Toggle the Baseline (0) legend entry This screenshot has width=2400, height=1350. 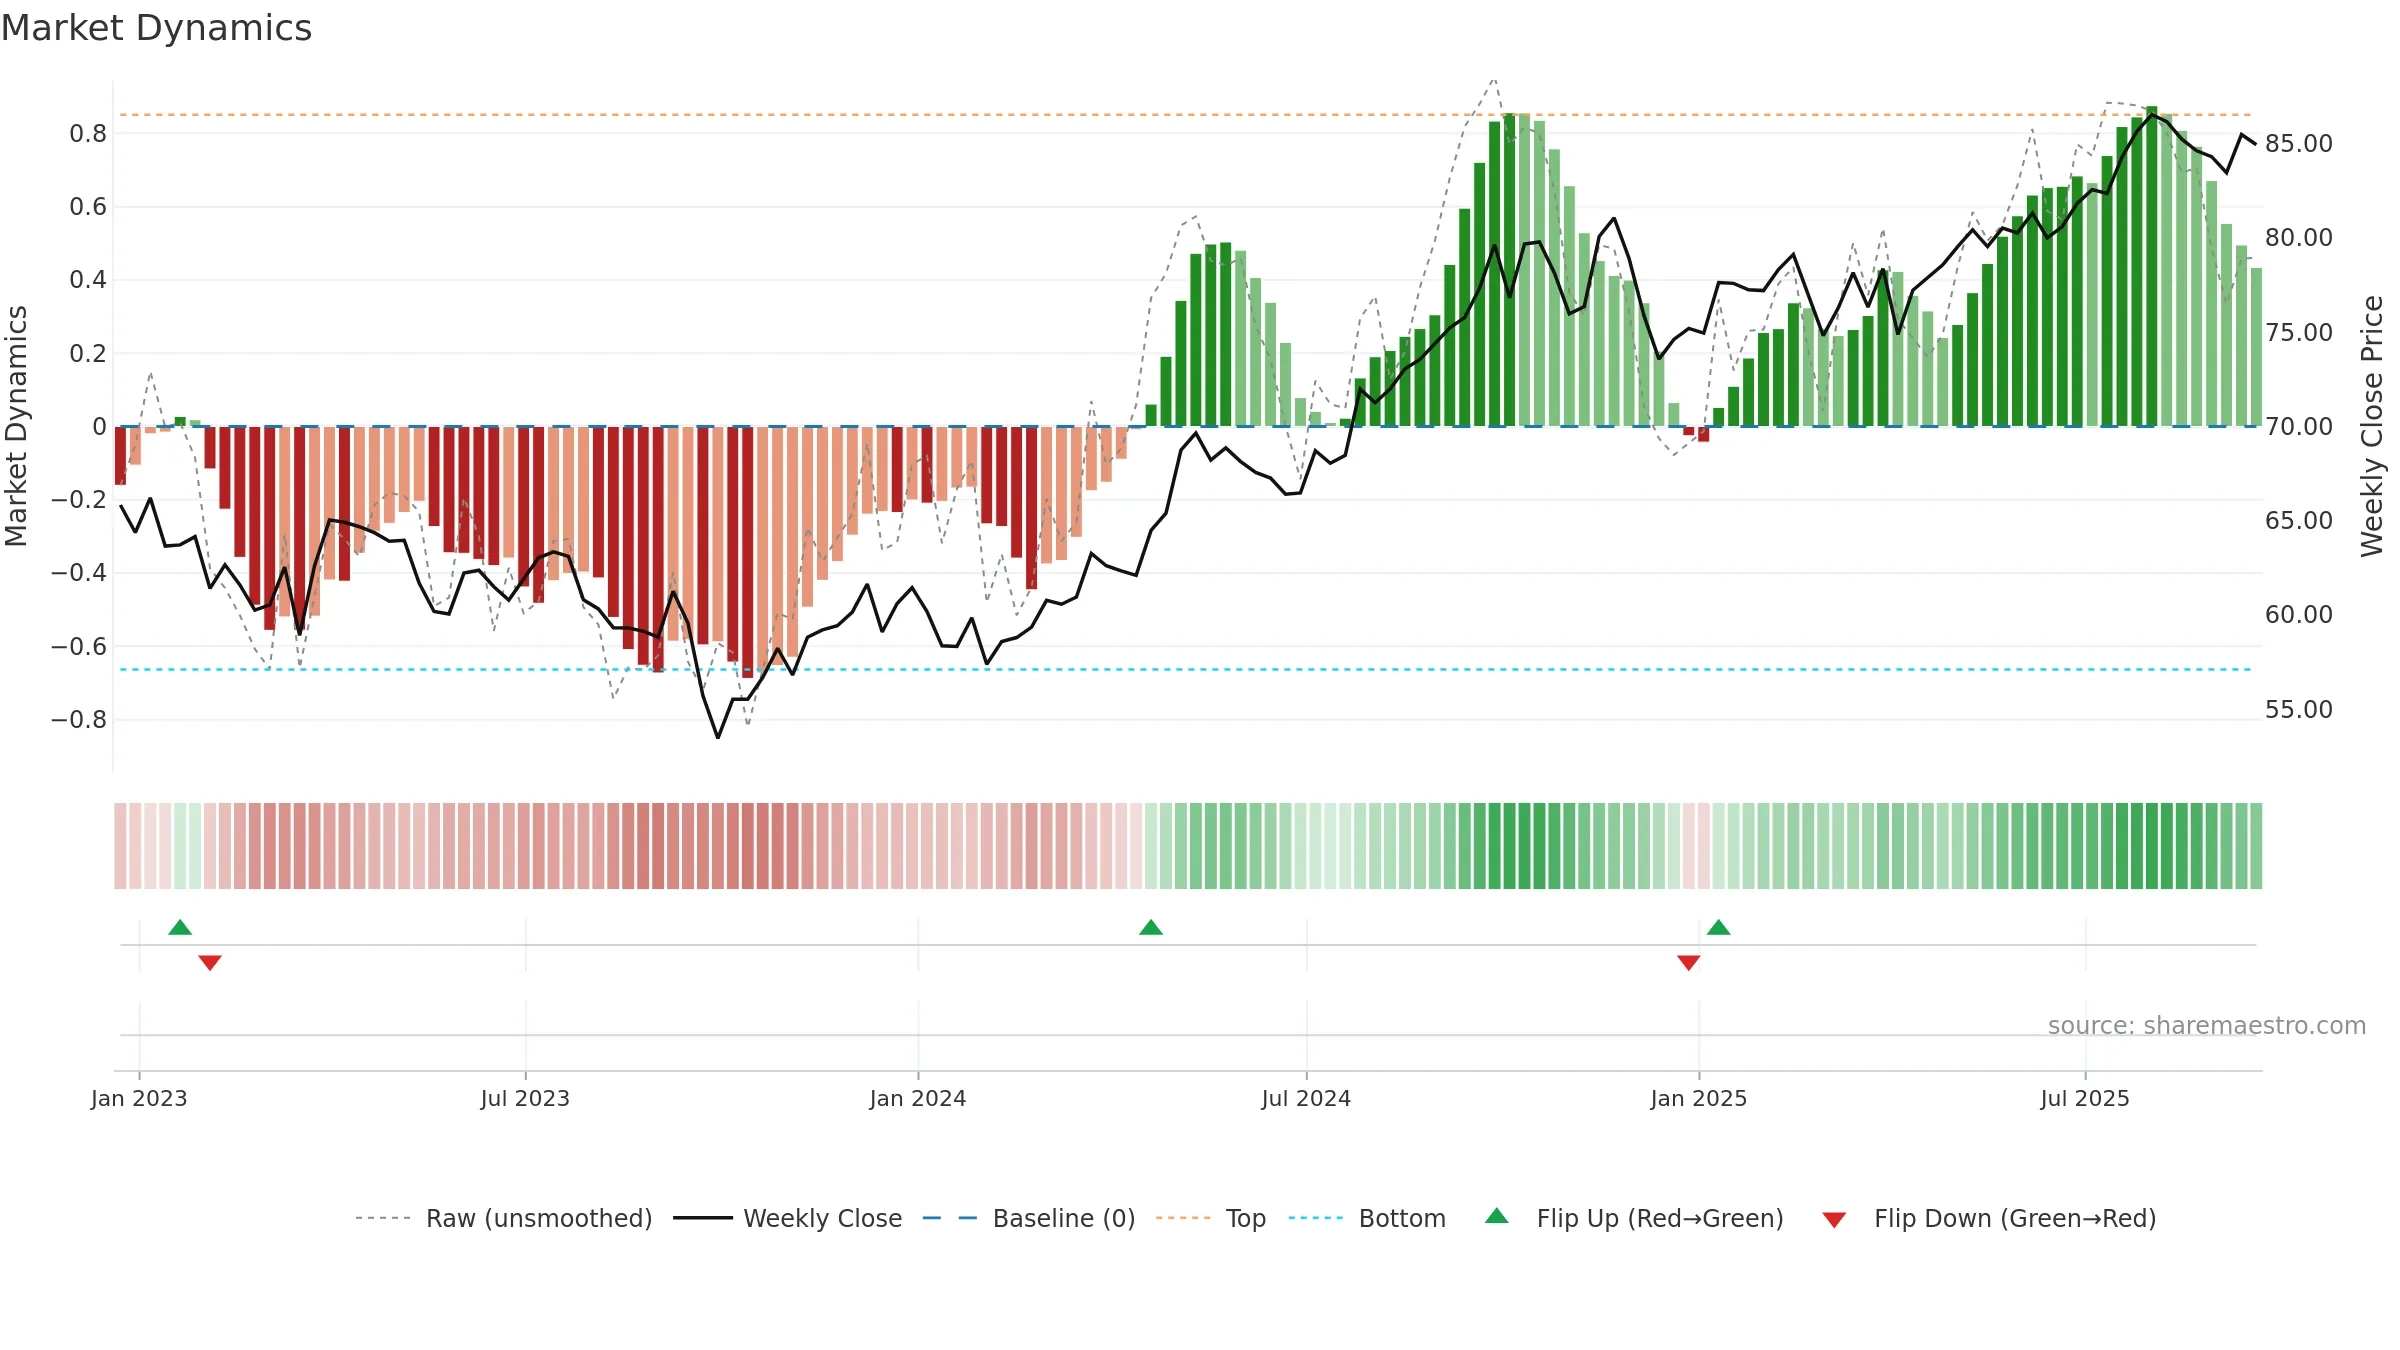click(1029, 1218)
